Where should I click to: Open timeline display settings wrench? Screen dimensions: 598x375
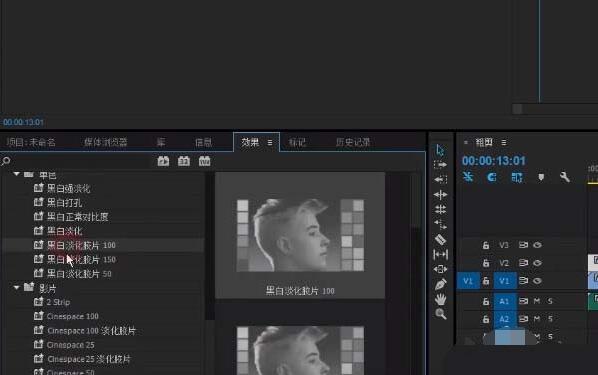(565, 177)
